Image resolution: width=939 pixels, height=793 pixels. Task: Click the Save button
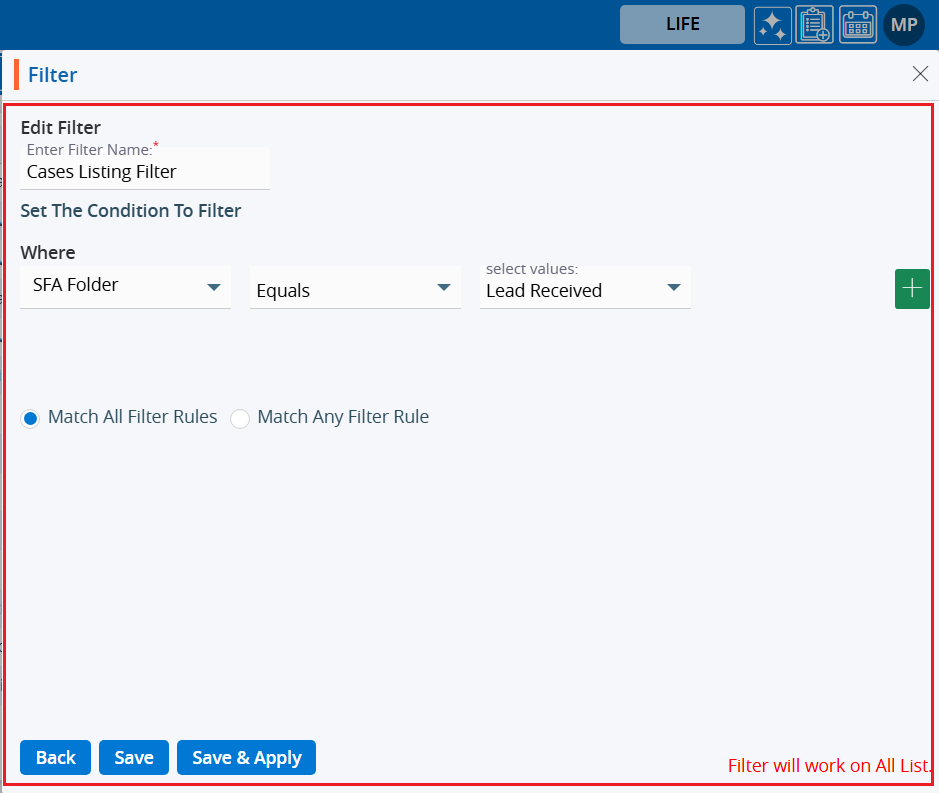coord(134,758)
